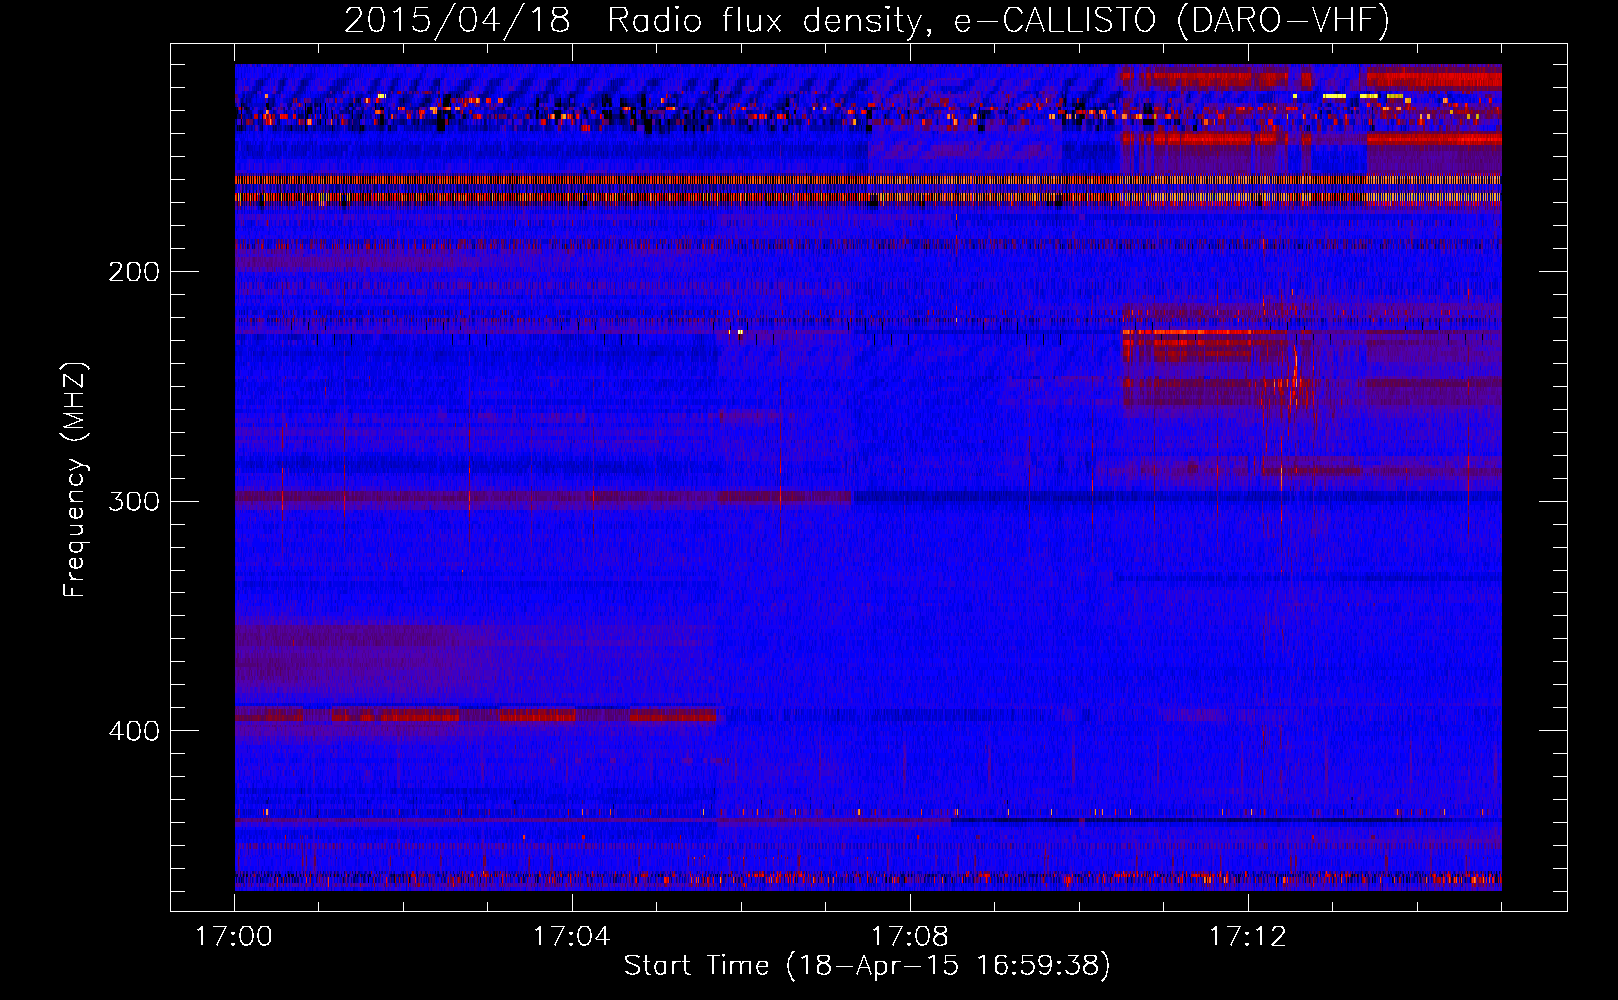
Task: Click the 'Frequency (MHZ)' axis label
Action: click(x=75, y=480)
